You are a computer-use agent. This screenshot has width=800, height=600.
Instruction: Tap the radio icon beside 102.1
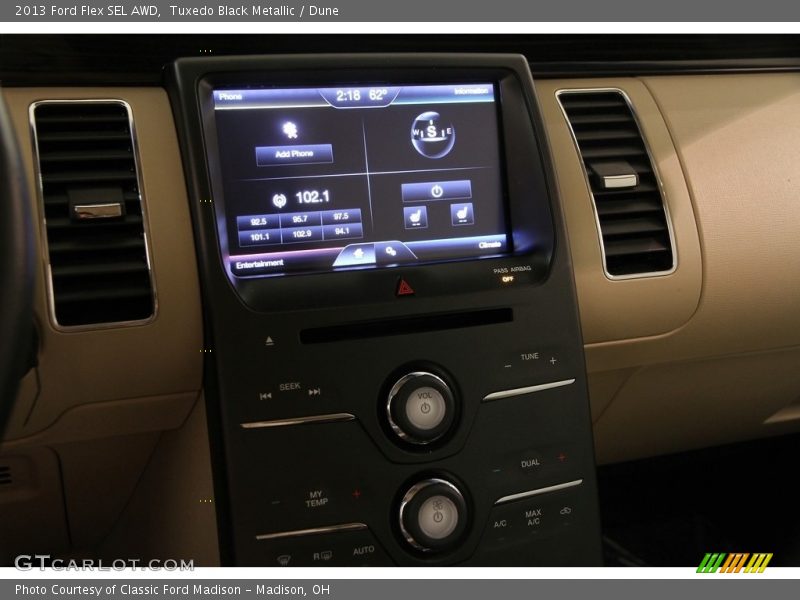(279, 201)
